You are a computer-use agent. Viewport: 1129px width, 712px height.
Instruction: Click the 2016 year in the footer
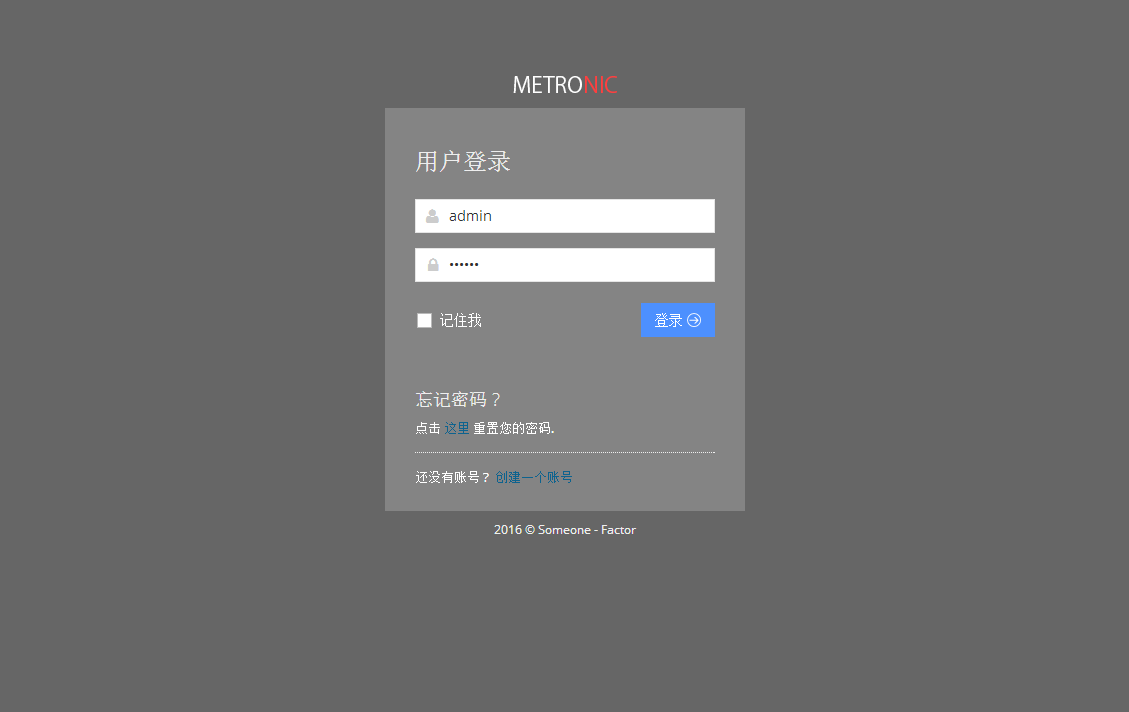[508, 530]
